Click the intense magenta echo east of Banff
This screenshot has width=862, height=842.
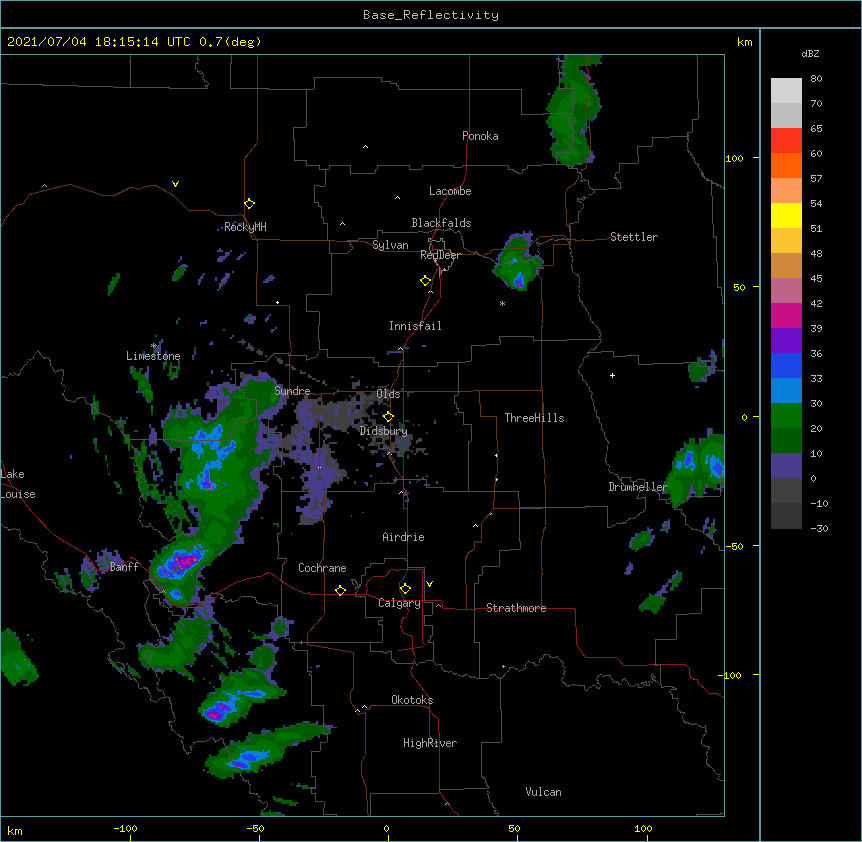click(x=184, y=562)
